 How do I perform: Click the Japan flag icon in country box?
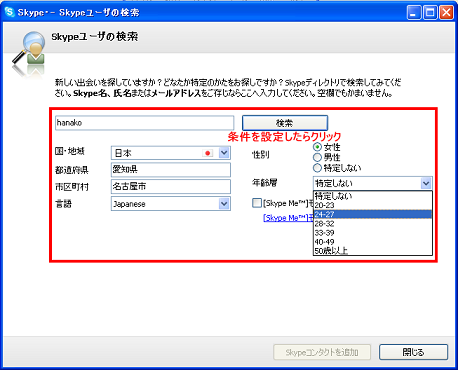click(x=208, y=153)
